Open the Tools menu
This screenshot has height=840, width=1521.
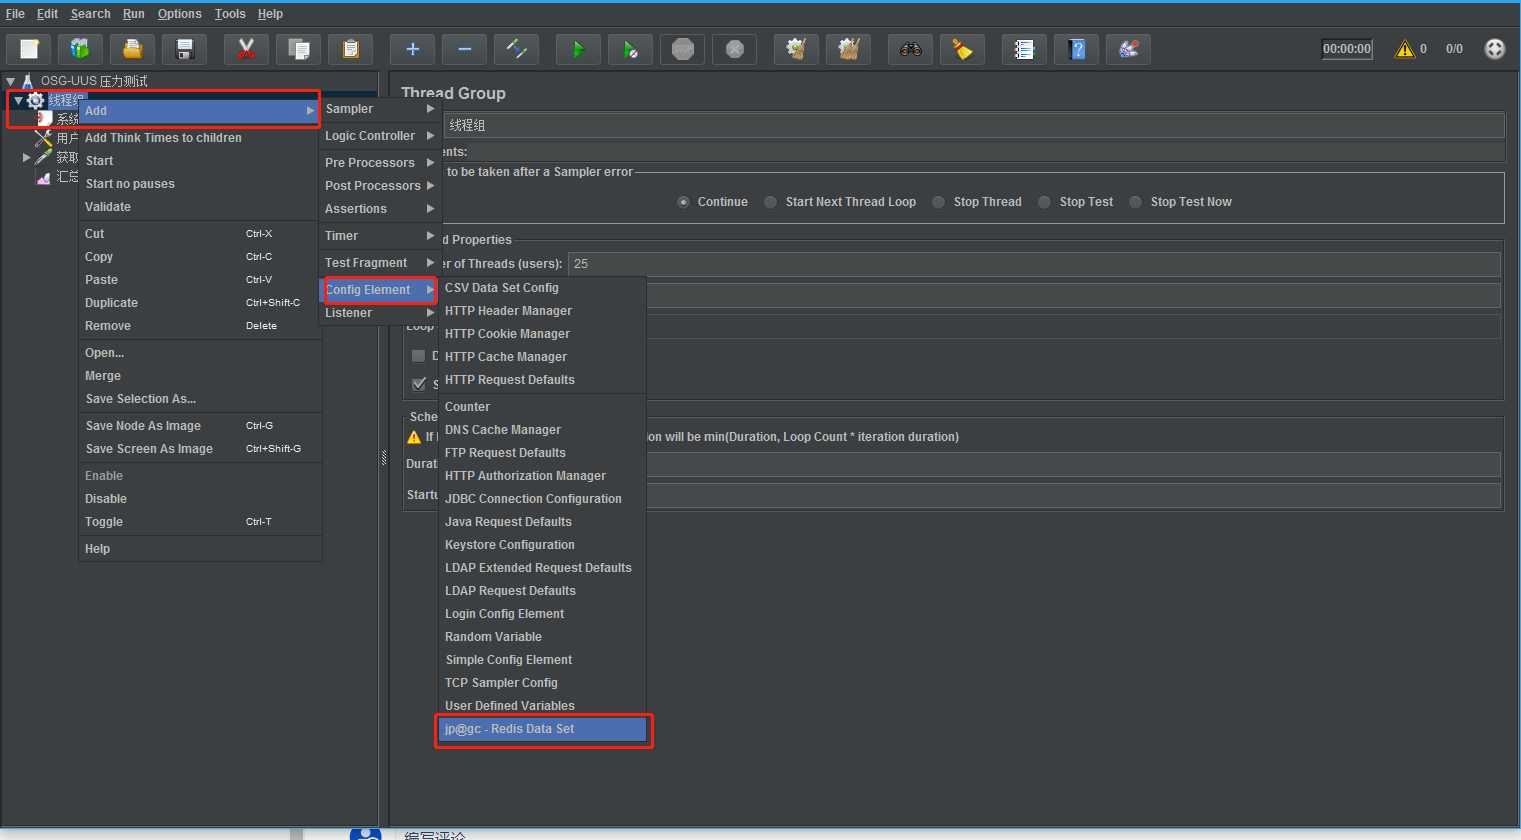230,14
